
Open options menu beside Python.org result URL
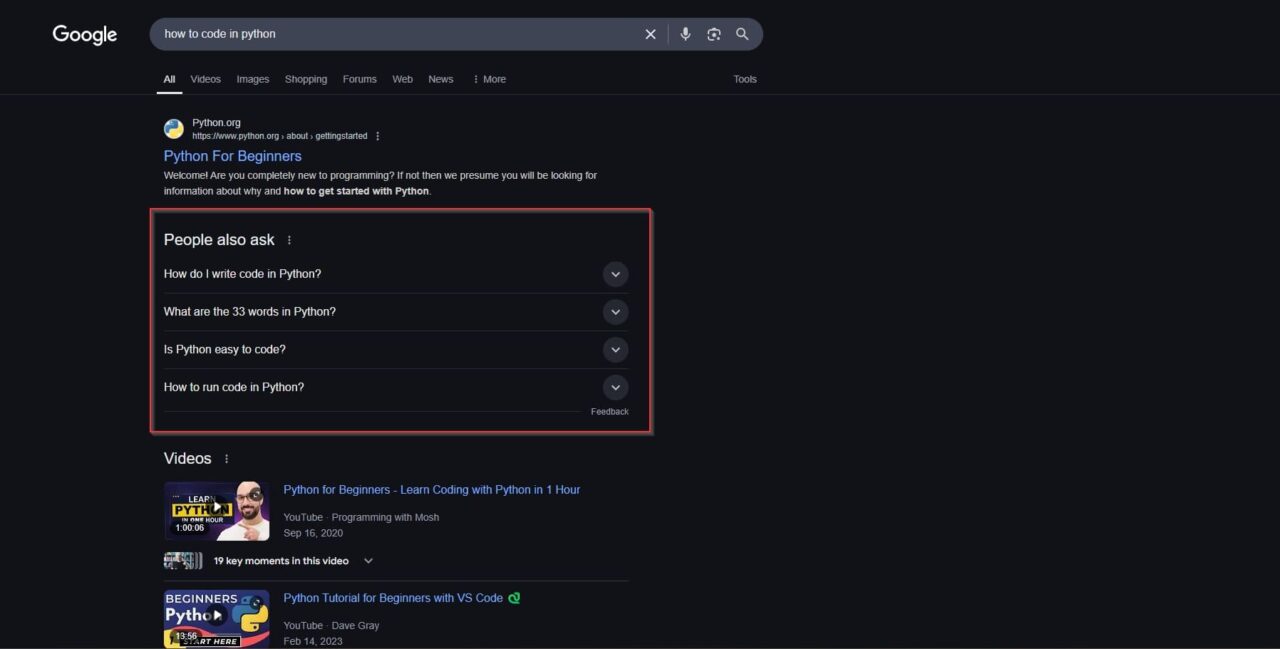[377, 135]
